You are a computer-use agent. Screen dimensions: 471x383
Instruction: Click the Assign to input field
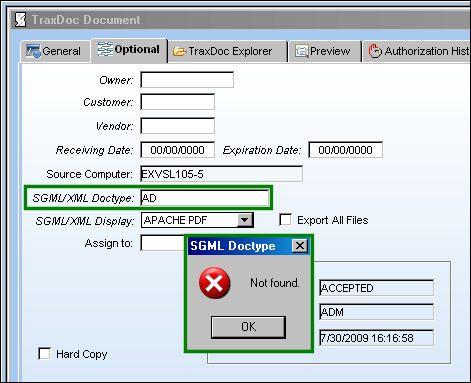point(163,243)
